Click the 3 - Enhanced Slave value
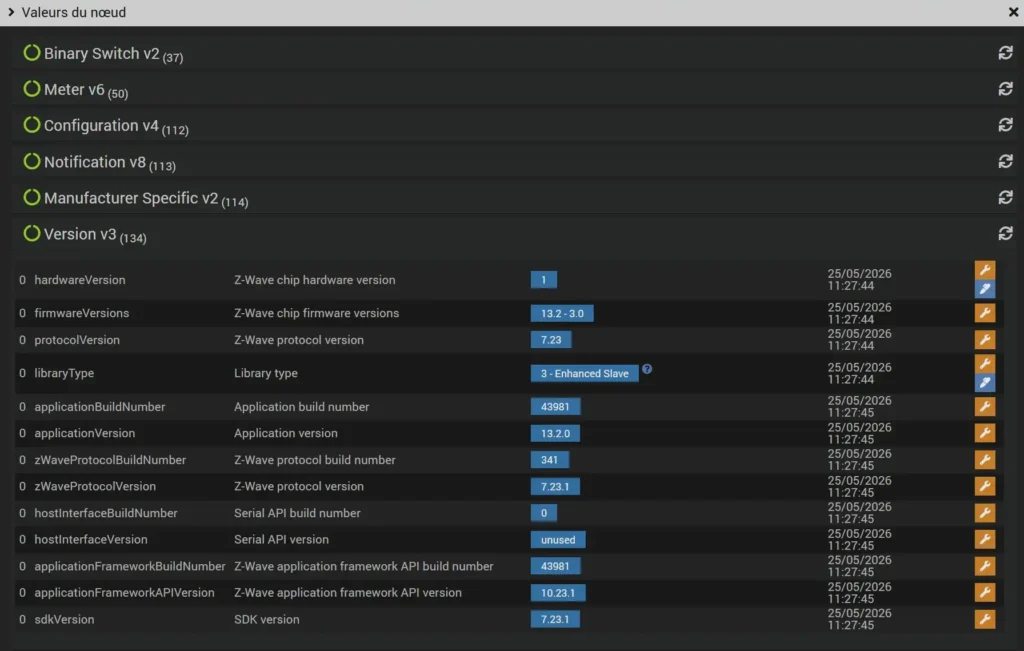This screenshot has height=651, width=1024. tap(584, 373)
